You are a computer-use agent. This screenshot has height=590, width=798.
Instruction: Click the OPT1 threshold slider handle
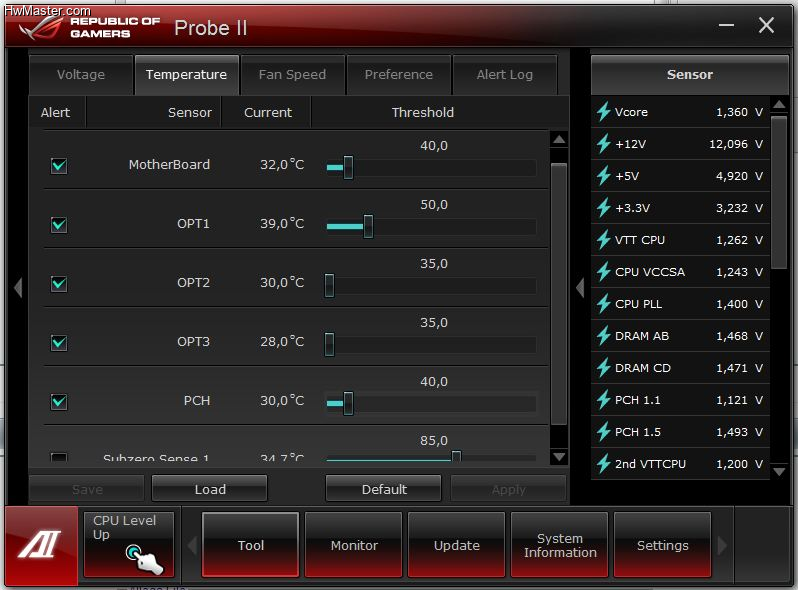click(368, 227)
